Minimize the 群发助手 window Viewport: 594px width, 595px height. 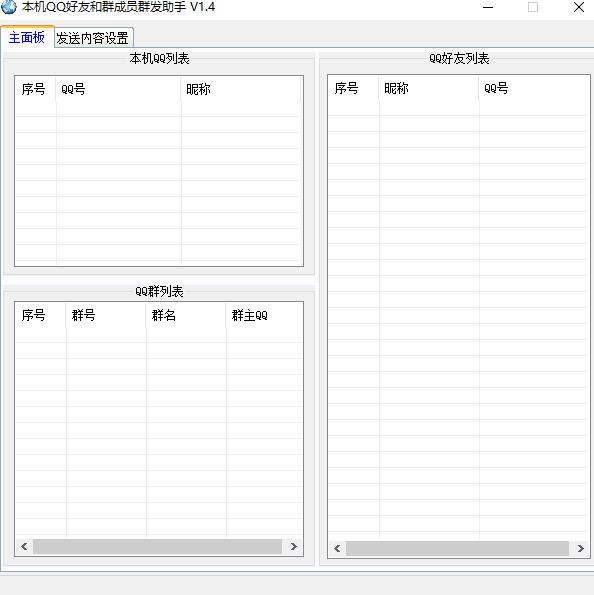click(488, 7)
